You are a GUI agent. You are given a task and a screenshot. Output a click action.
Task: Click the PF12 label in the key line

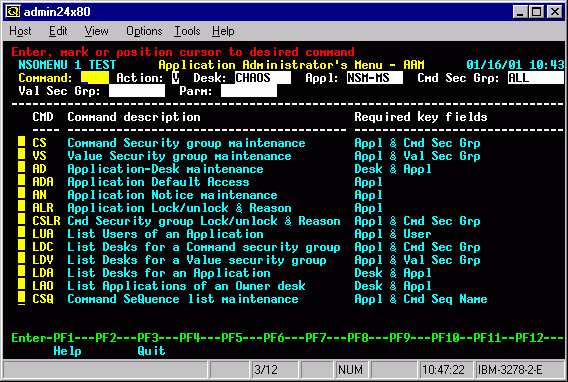tap(529, 338)
